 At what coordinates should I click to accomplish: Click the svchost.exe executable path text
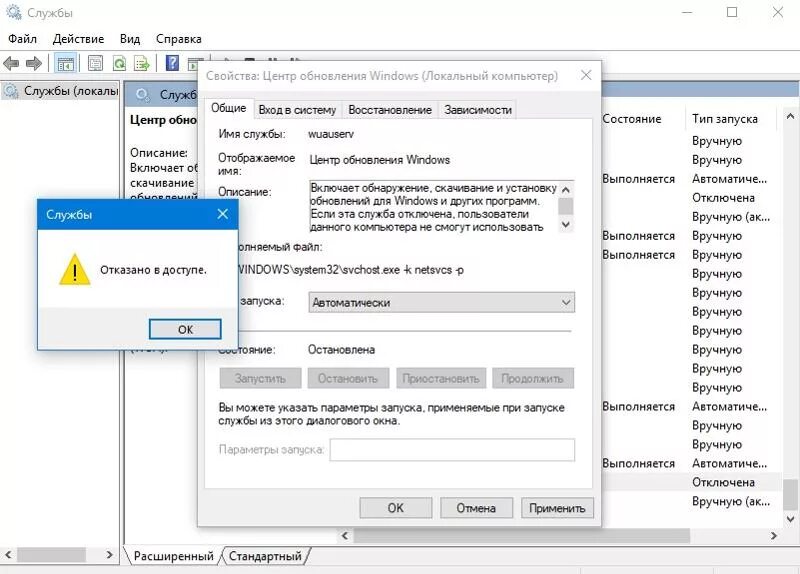point(351,270)
